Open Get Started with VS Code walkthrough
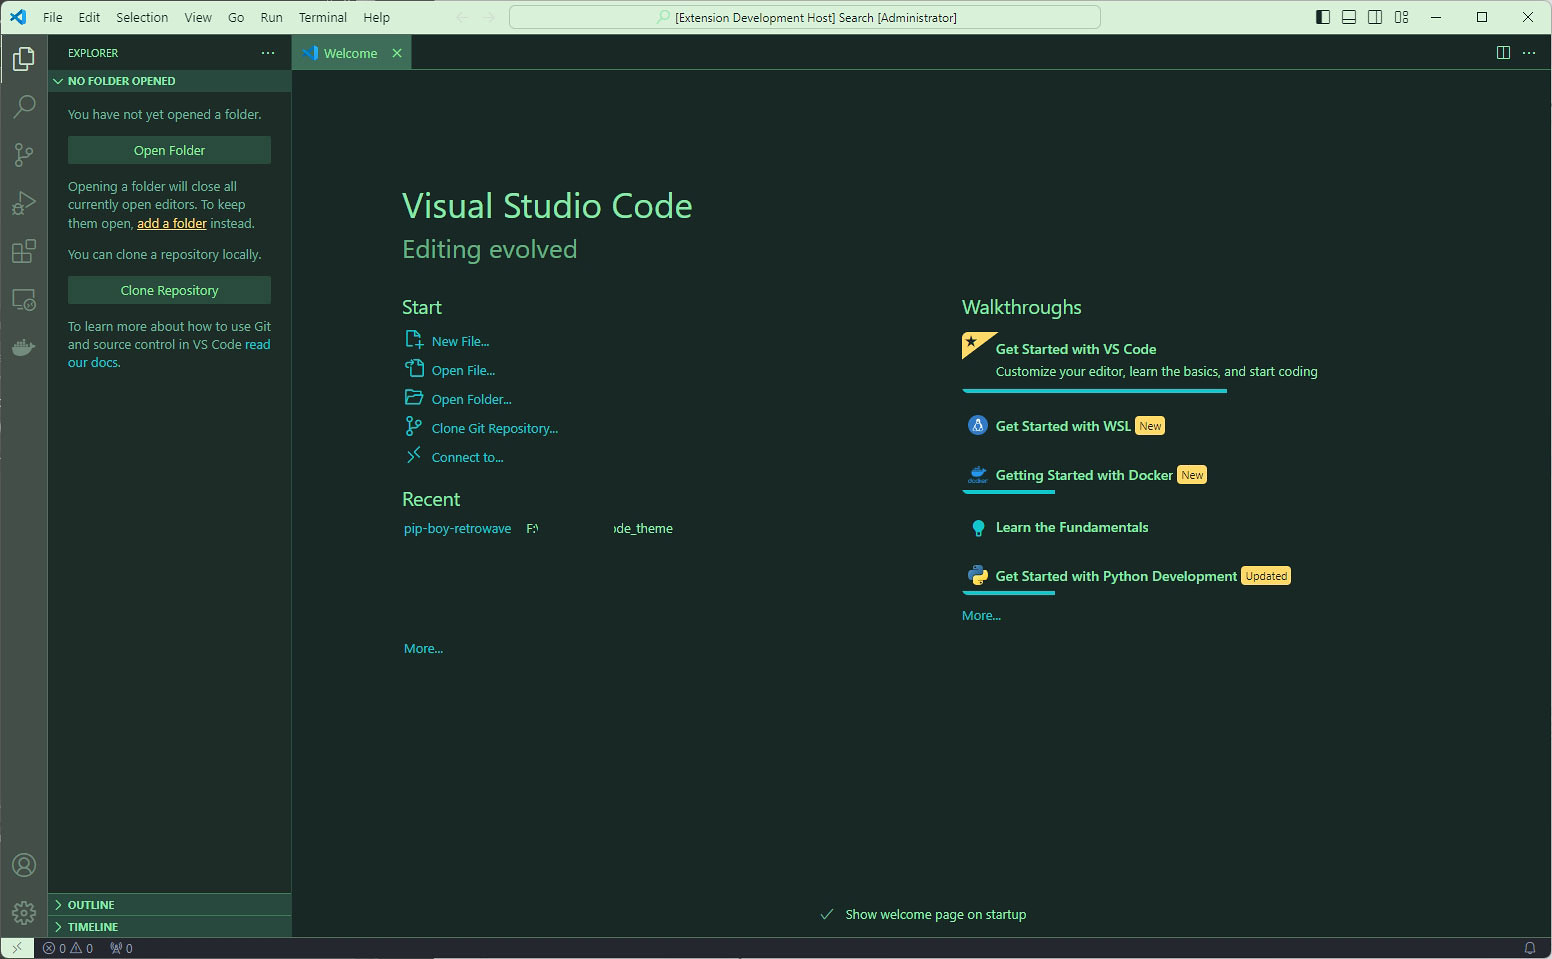Screen dimensions: 1552x959 click(1140, 360)
